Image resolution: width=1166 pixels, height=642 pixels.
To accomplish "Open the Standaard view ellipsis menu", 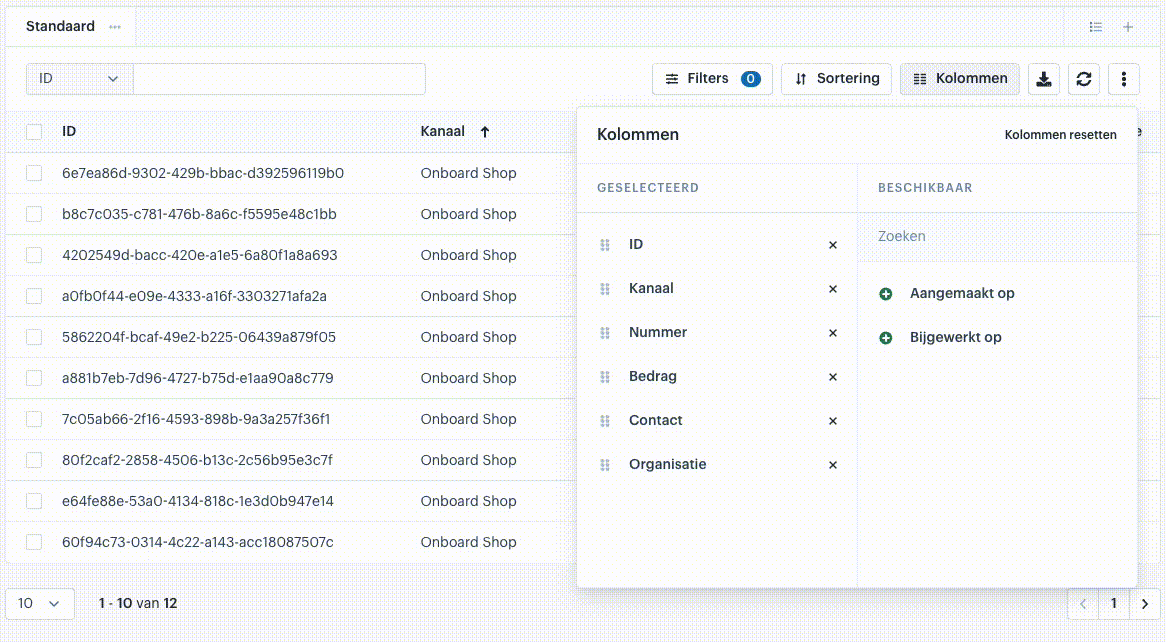I will (115, 27).
